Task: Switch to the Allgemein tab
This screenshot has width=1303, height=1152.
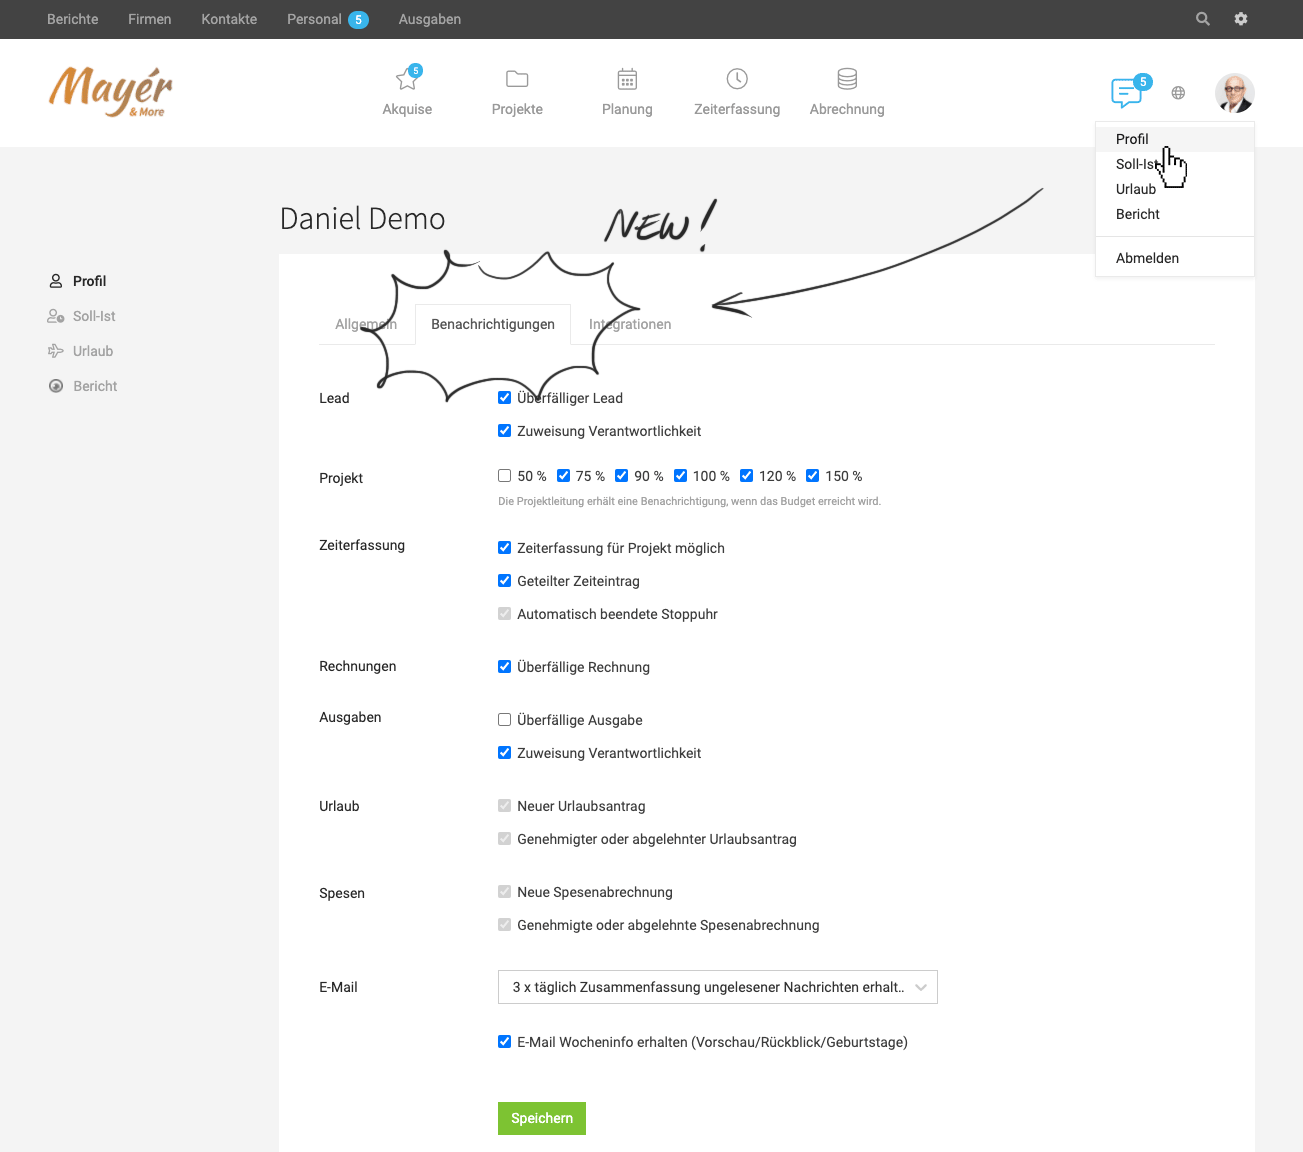Action: 366,324
